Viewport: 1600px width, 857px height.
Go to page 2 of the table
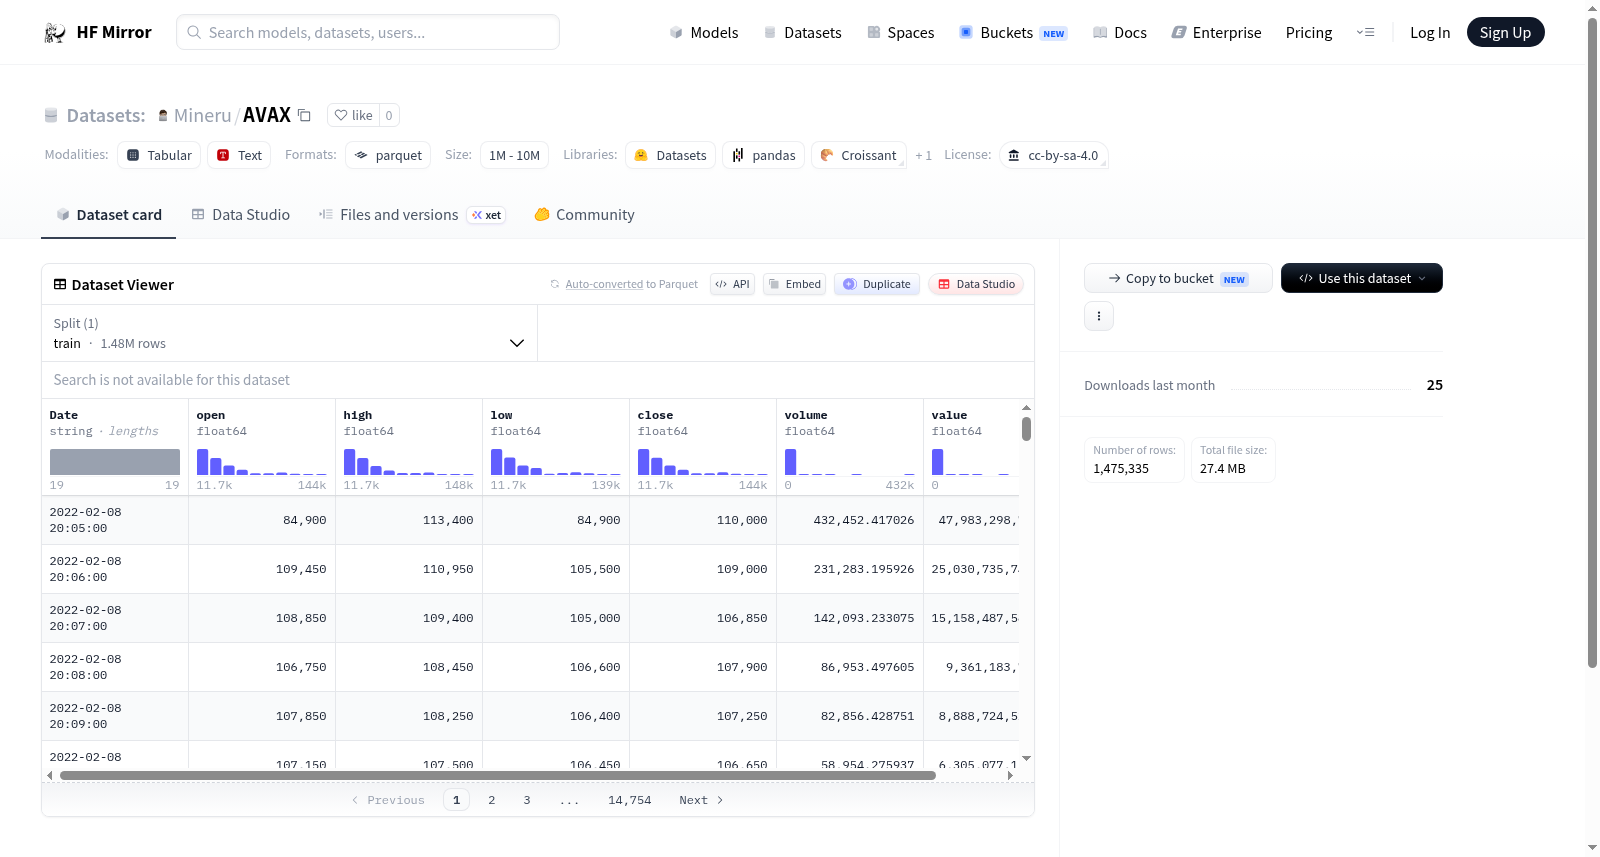coord(492,800)
